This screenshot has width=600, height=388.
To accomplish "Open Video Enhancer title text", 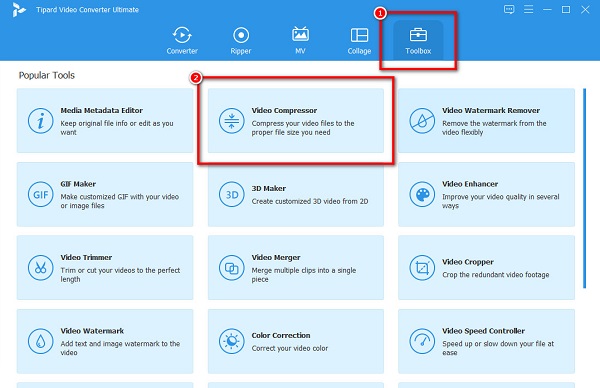I will click(x=470, y=184).
